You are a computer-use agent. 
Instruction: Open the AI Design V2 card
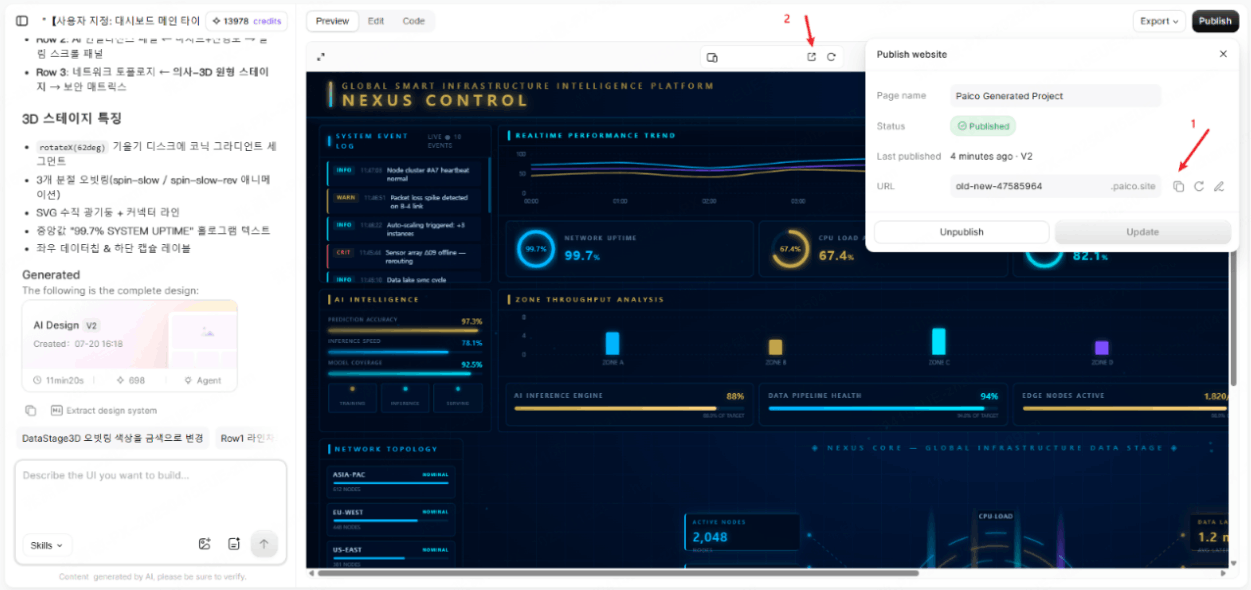pos(130,346)
